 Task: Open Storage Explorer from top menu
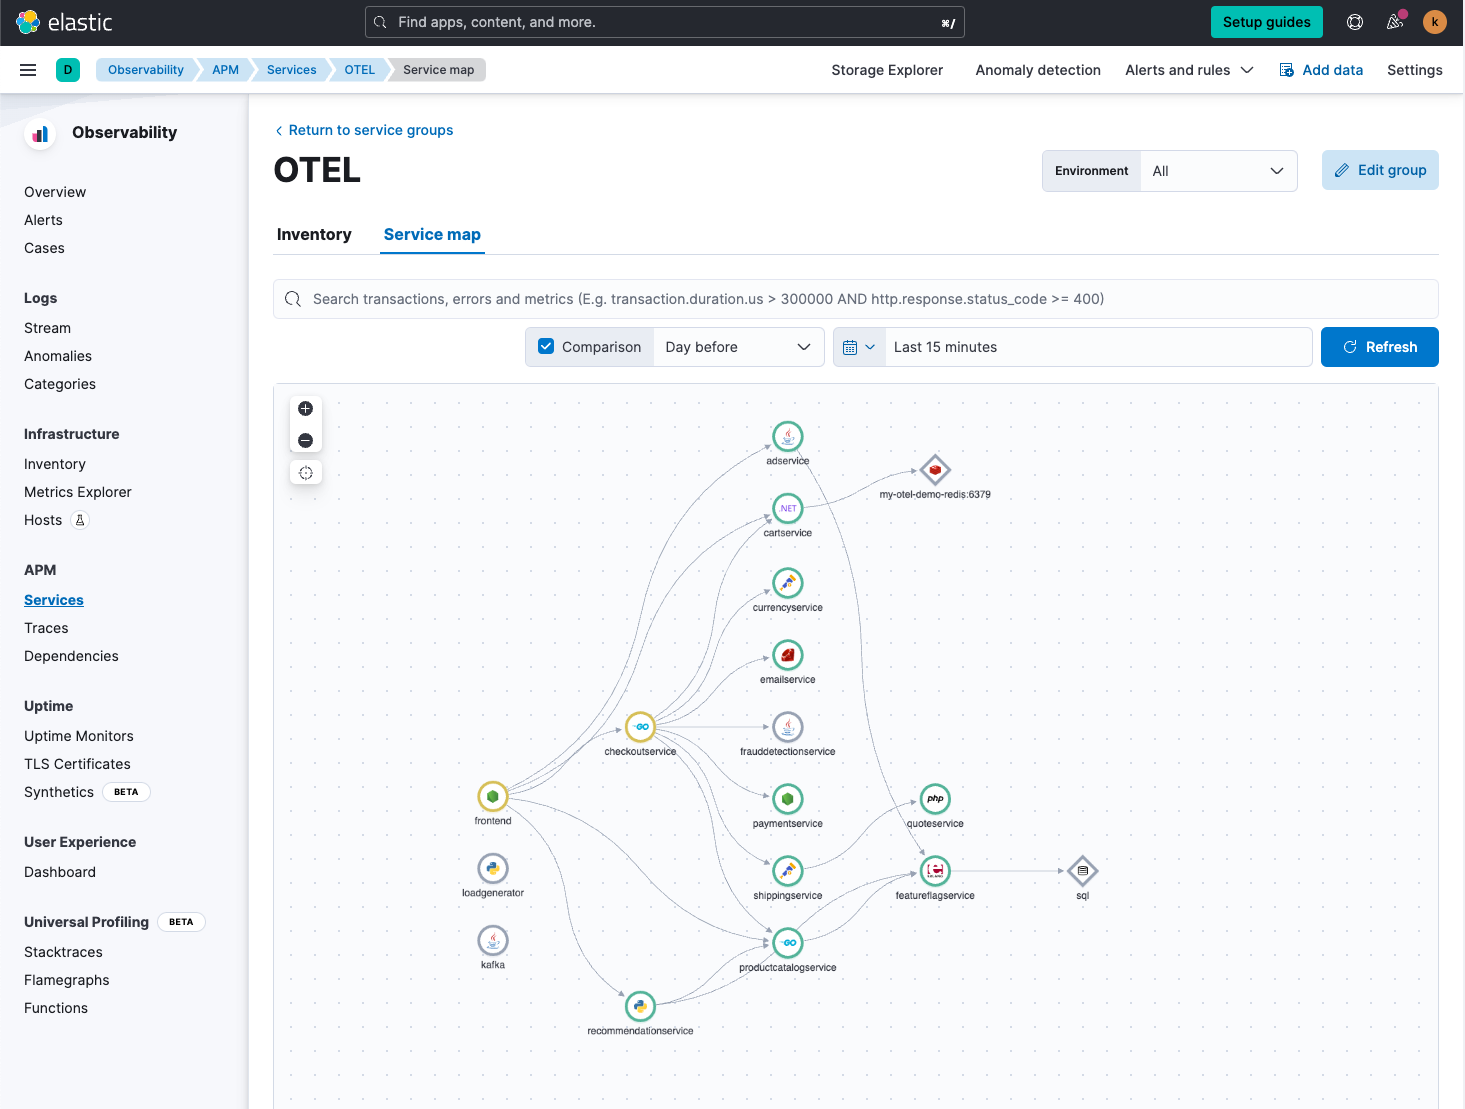click(887, 70)
